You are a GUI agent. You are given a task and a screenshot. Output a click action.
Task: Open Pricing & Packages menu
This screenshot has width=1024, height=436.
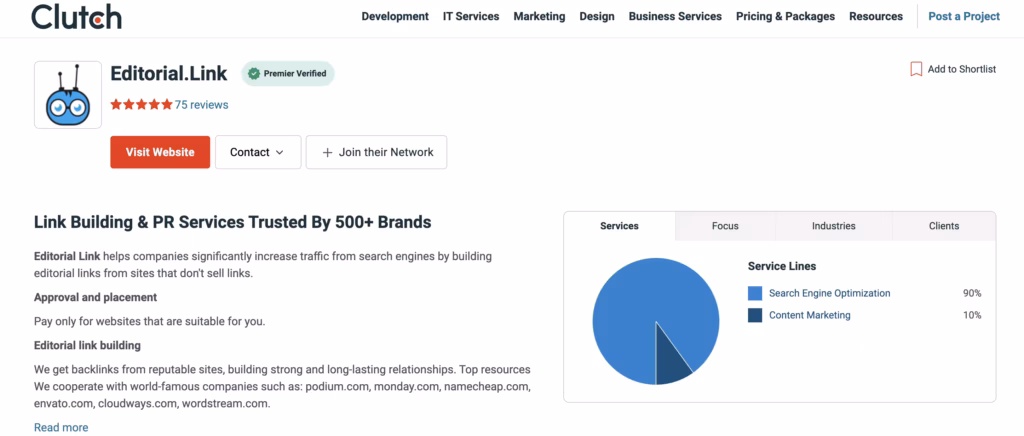pos(786,16)
